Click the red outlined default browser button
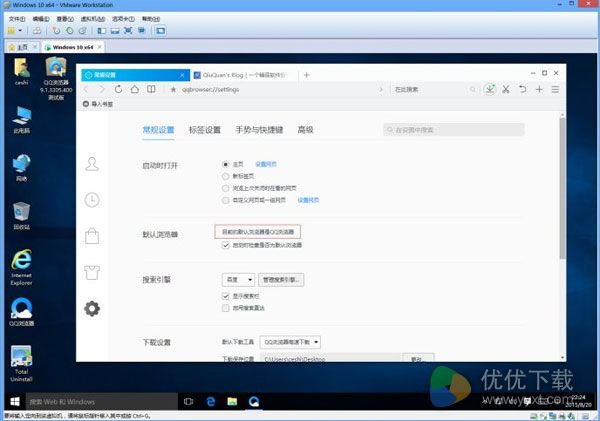Screen dimensions: 600x421 point(258,232)
